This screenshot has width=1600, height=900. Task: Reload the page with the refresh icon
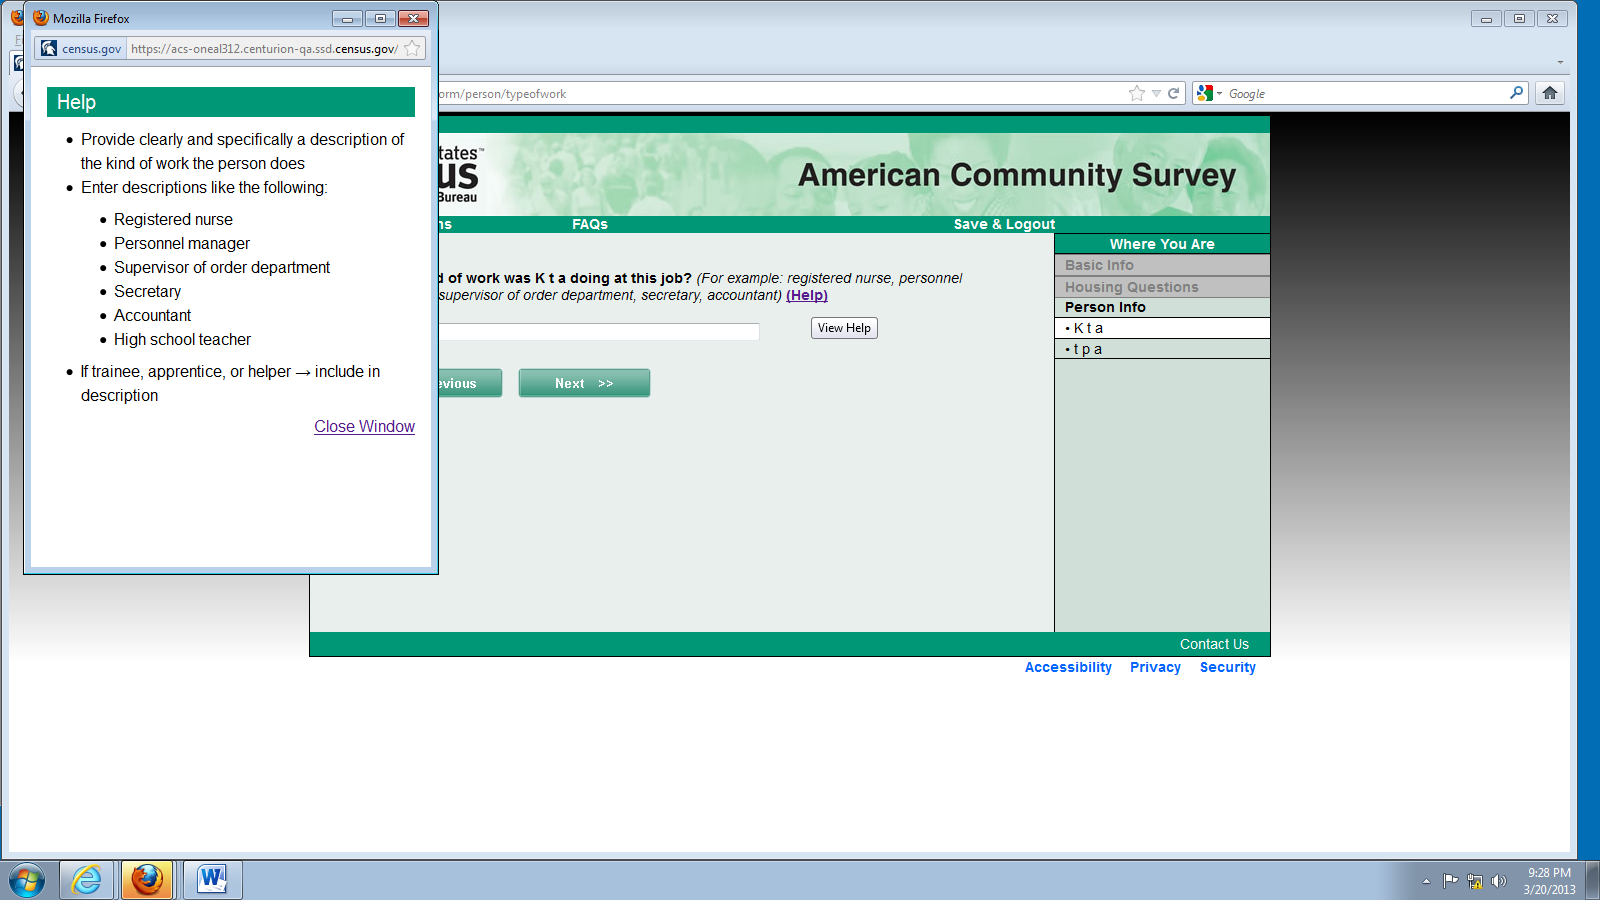click(x=1174, y=93)
